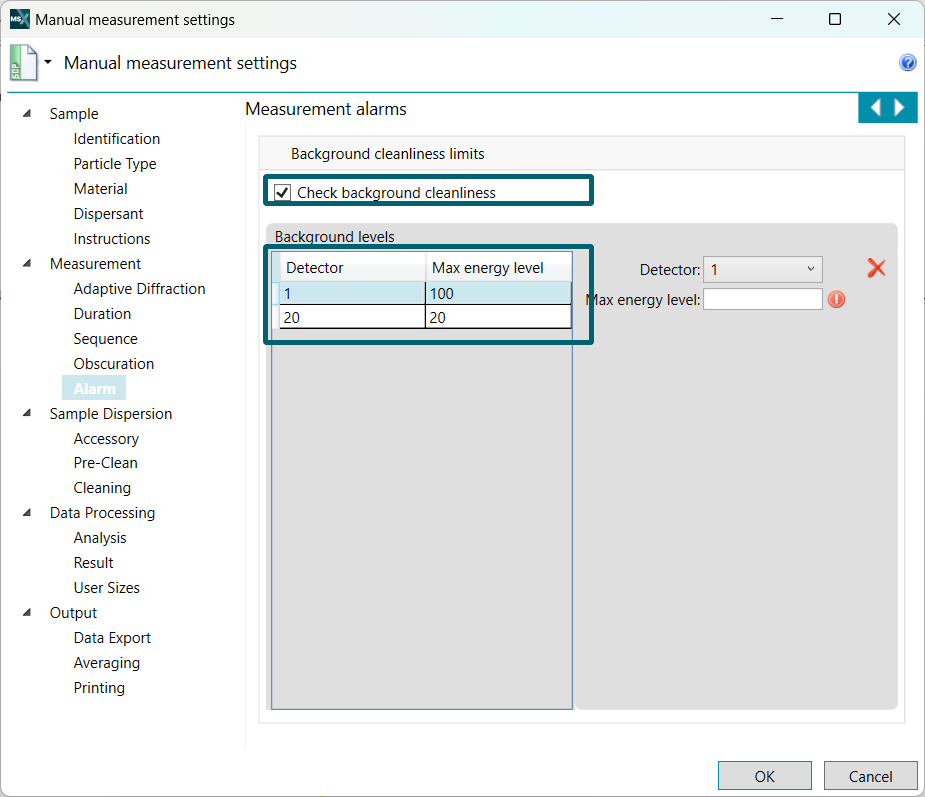Click the Max energy level input field

[762, 299]
